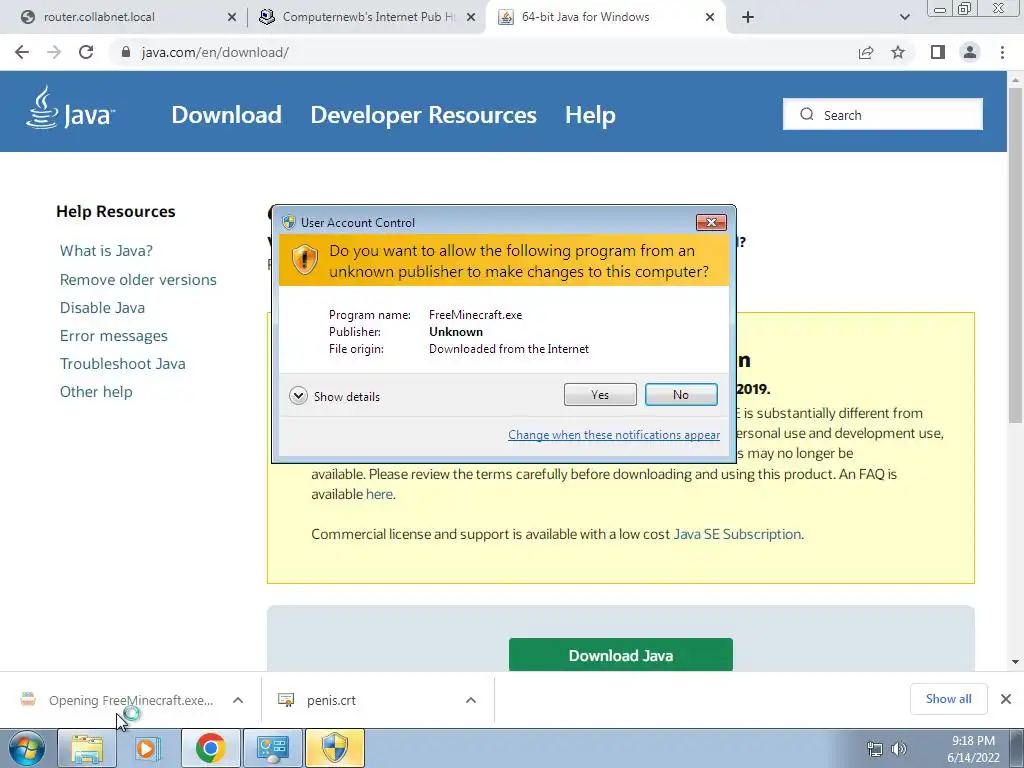Click the network tray icon

(874, 749)
